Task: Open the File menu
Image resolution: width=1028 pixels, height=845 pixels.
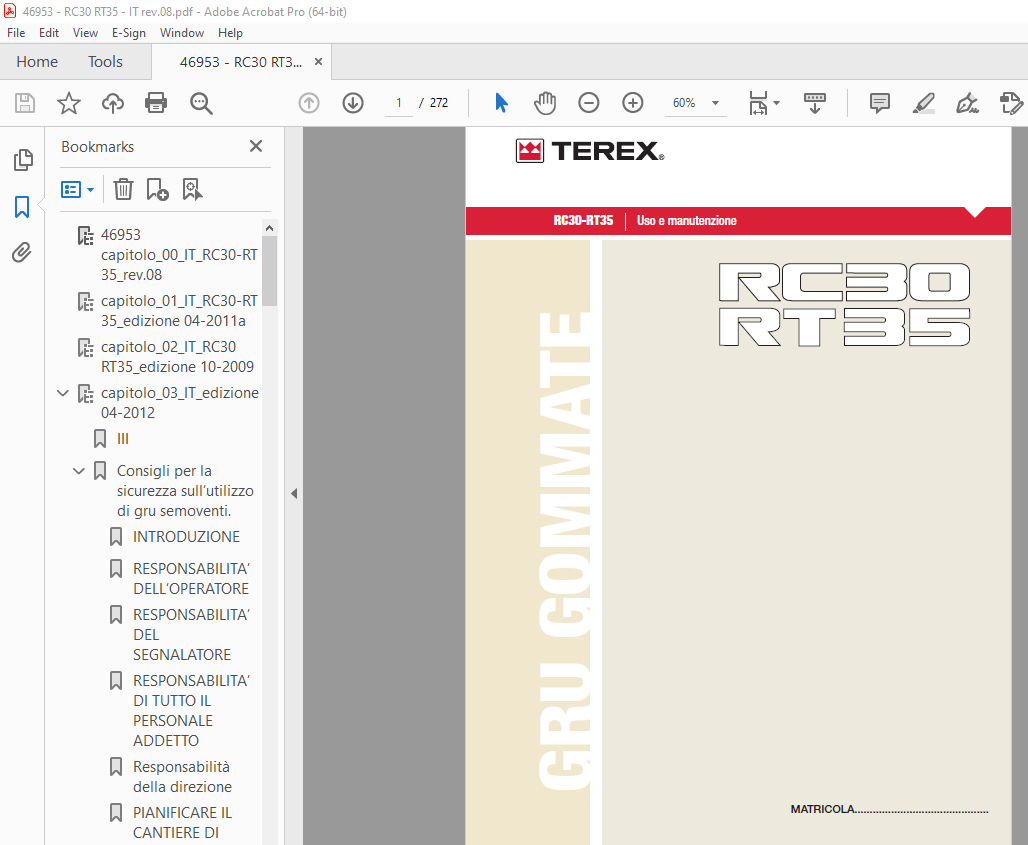Action: click(16, 33)
